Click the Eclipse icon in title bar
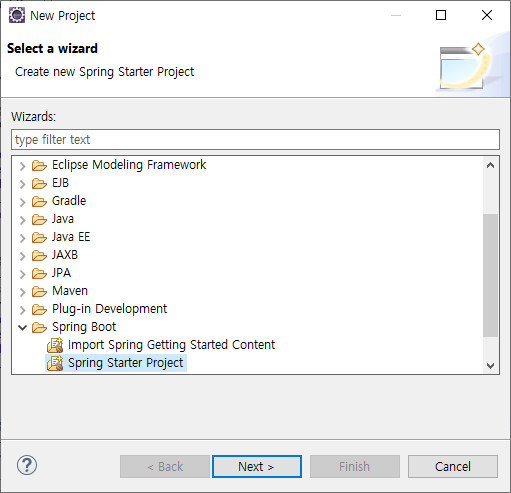This screenshot has width=511, height=493. 17,15
